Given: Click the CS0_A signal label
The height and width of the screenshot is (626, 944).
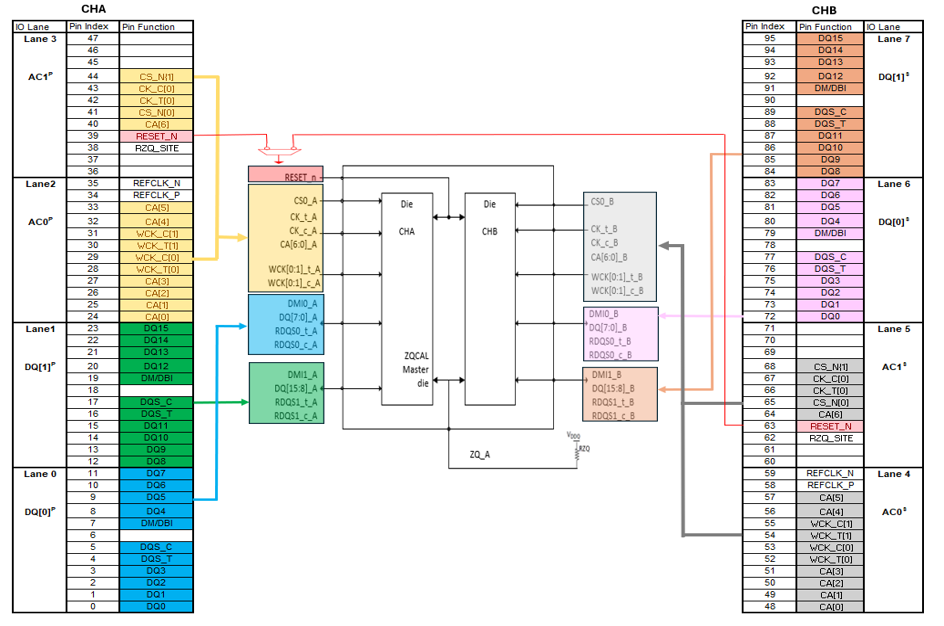Looking at the screenshot, I should [305, 201].
